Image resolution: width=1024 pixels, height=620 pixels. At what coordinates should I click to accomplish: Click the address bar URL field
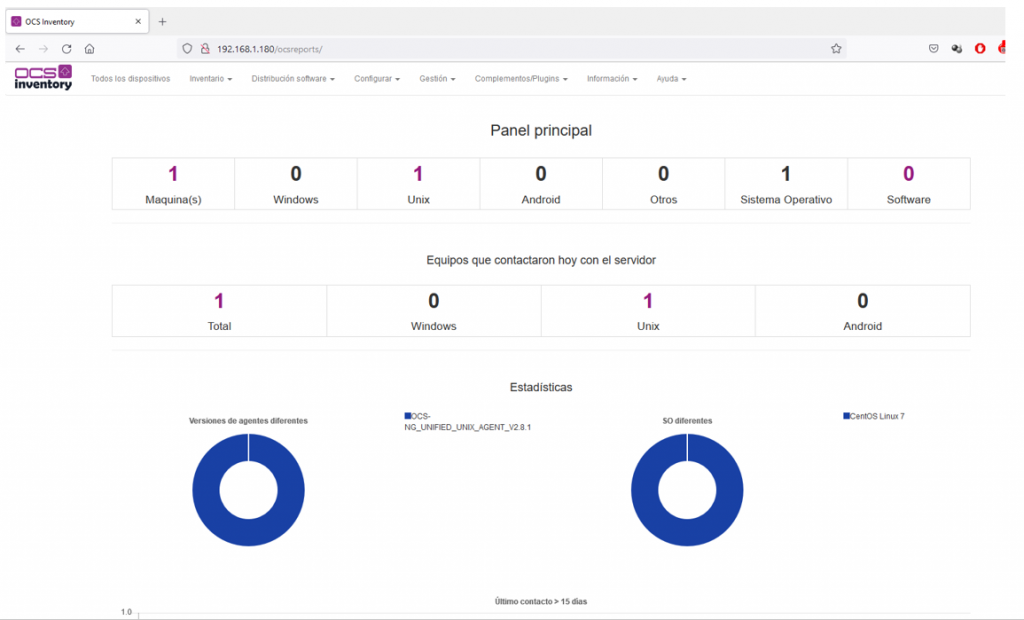pos(511,49)
